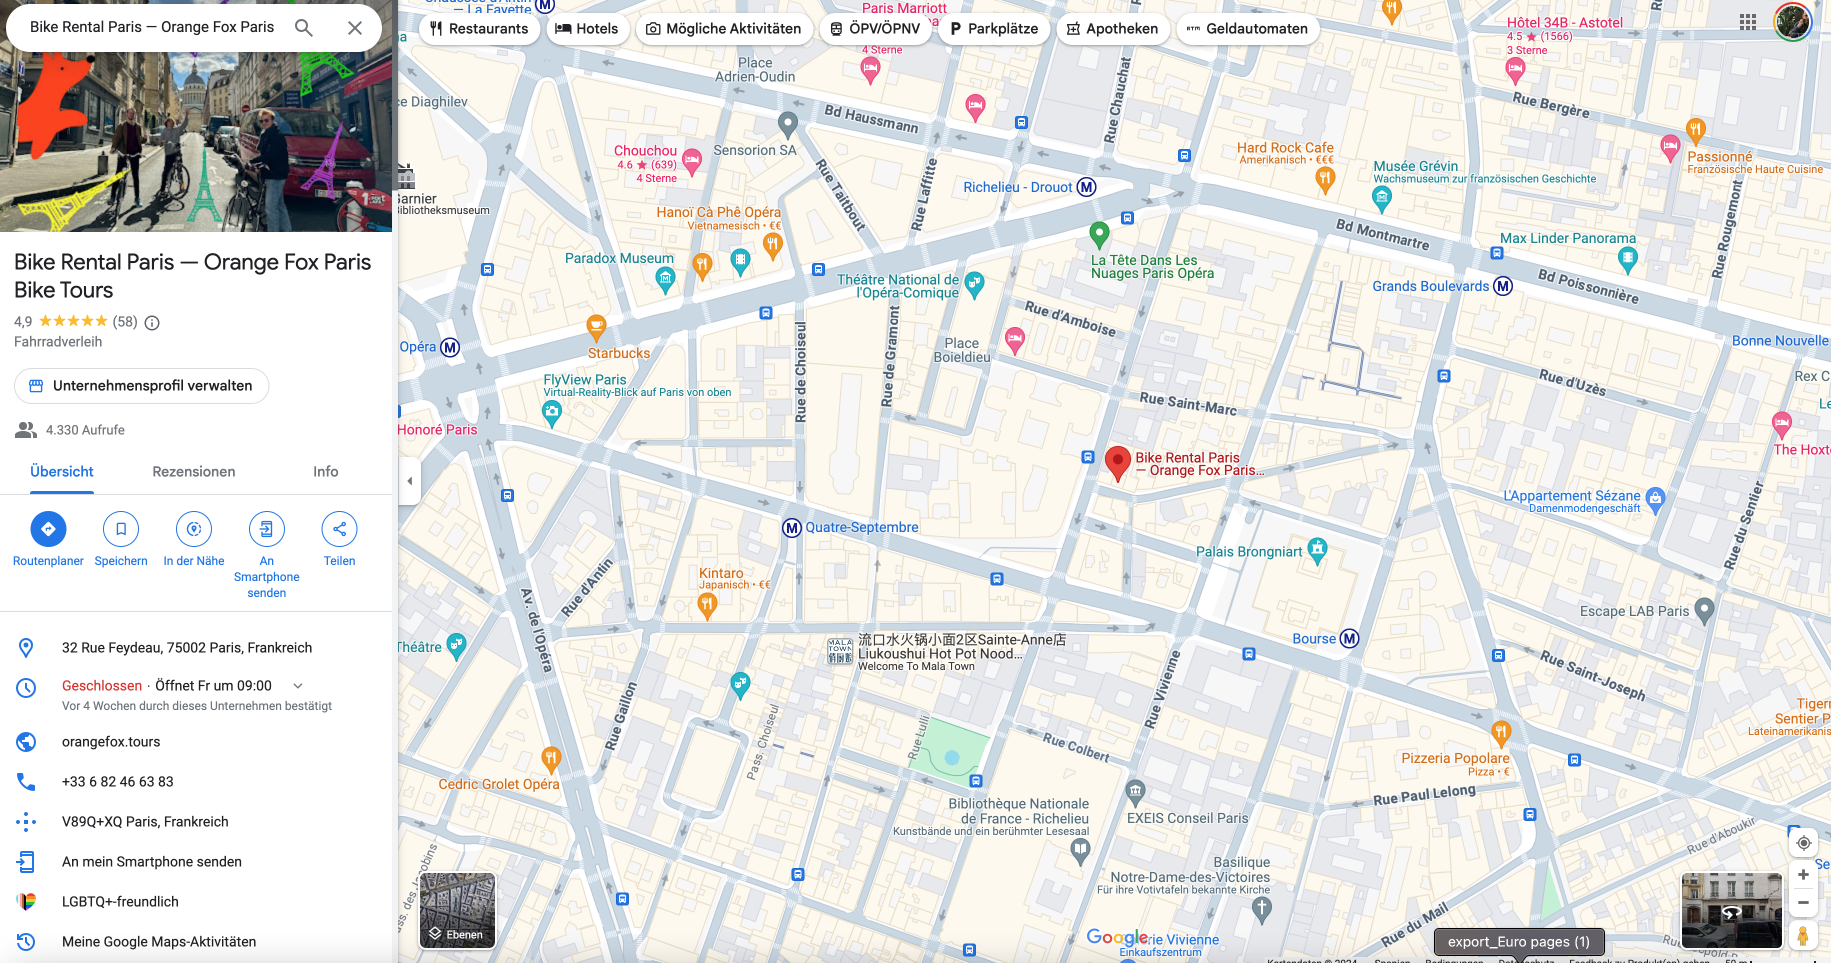1831x963 pixels.
Task: Open the Google apps grid icon
Action: click(x=1748, y=22)
